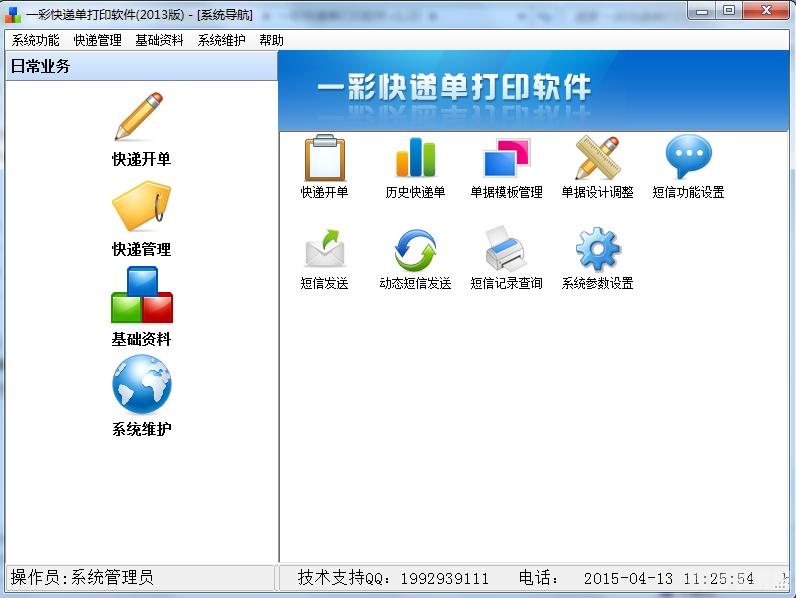Select 快递管理 yellow tag in sidebar

141,208
